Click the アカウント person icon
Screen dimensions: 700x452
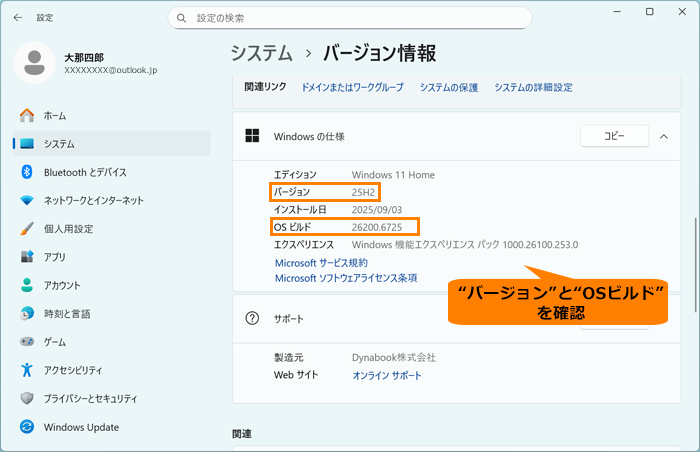(27, 285)
